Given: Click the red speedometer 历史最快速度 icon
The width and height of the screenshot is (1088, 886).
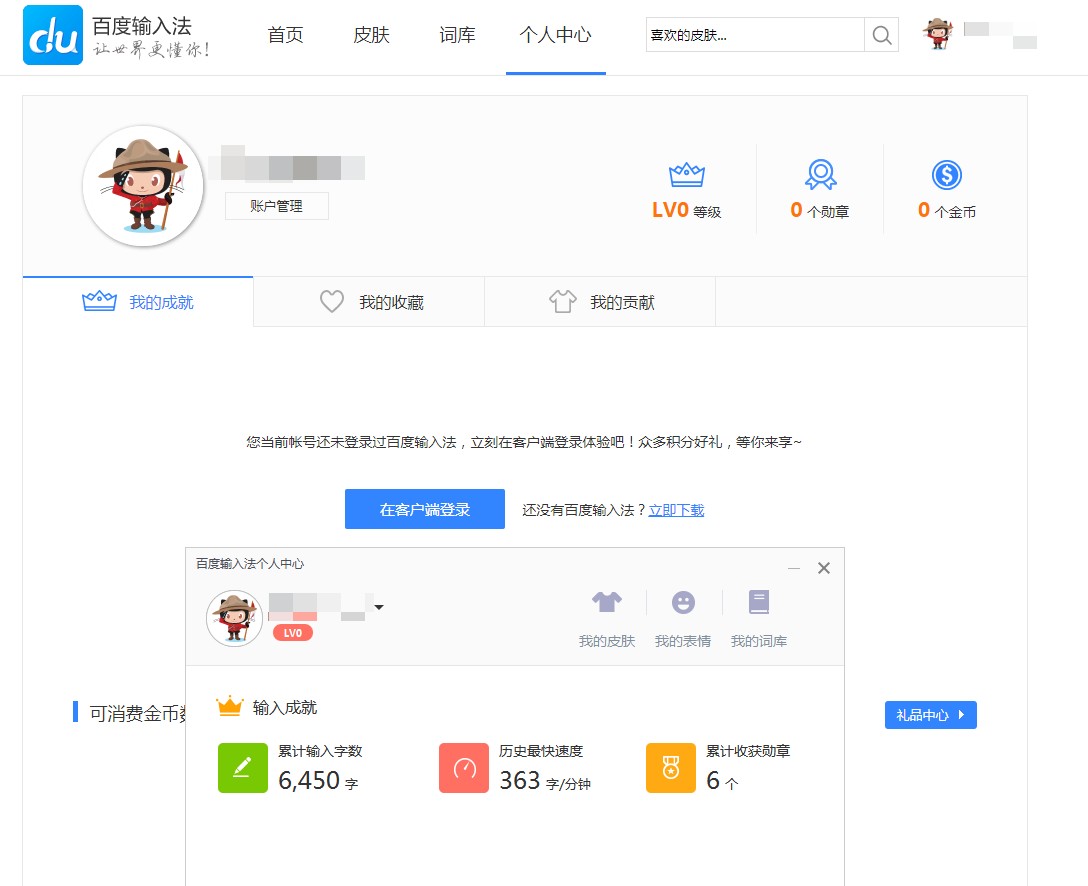Looking at the screenshot, I should click(464, 767).
